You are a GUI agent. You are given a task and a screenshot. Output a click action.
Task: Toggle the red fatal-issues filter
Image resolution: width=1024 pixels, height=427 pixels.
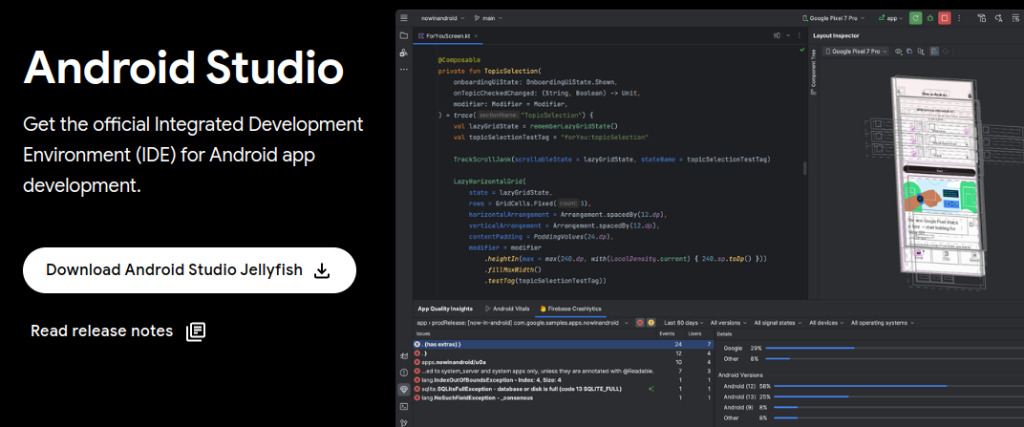[x=641, y=323]
